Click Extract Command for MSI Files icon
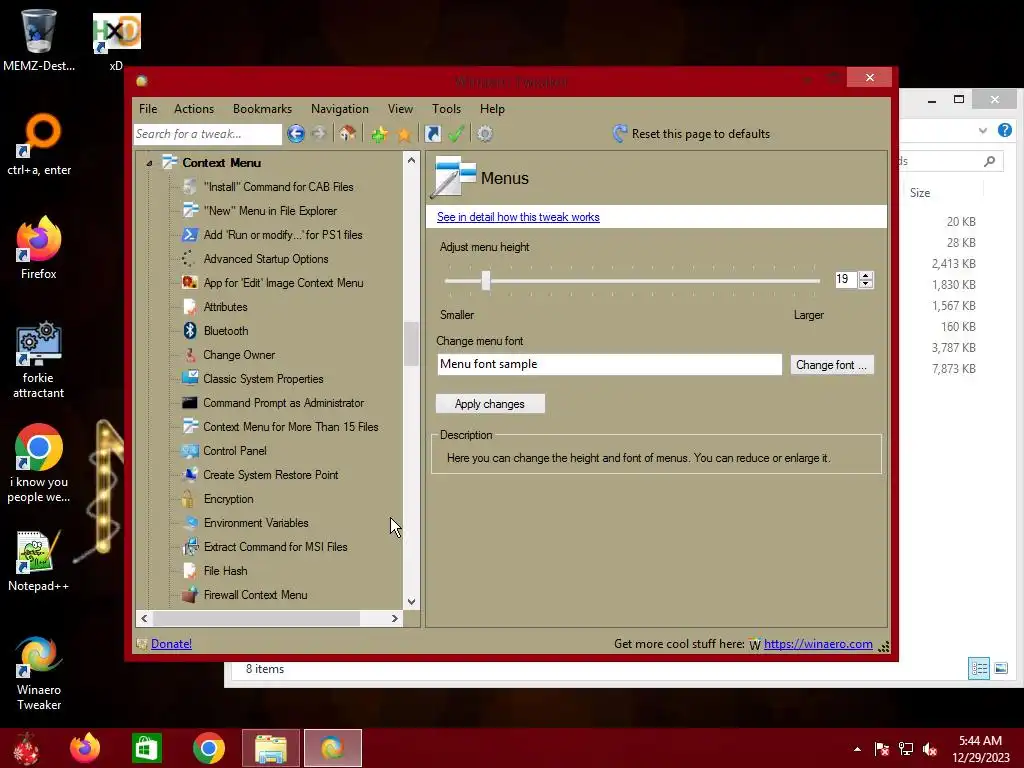 (190, 547)
